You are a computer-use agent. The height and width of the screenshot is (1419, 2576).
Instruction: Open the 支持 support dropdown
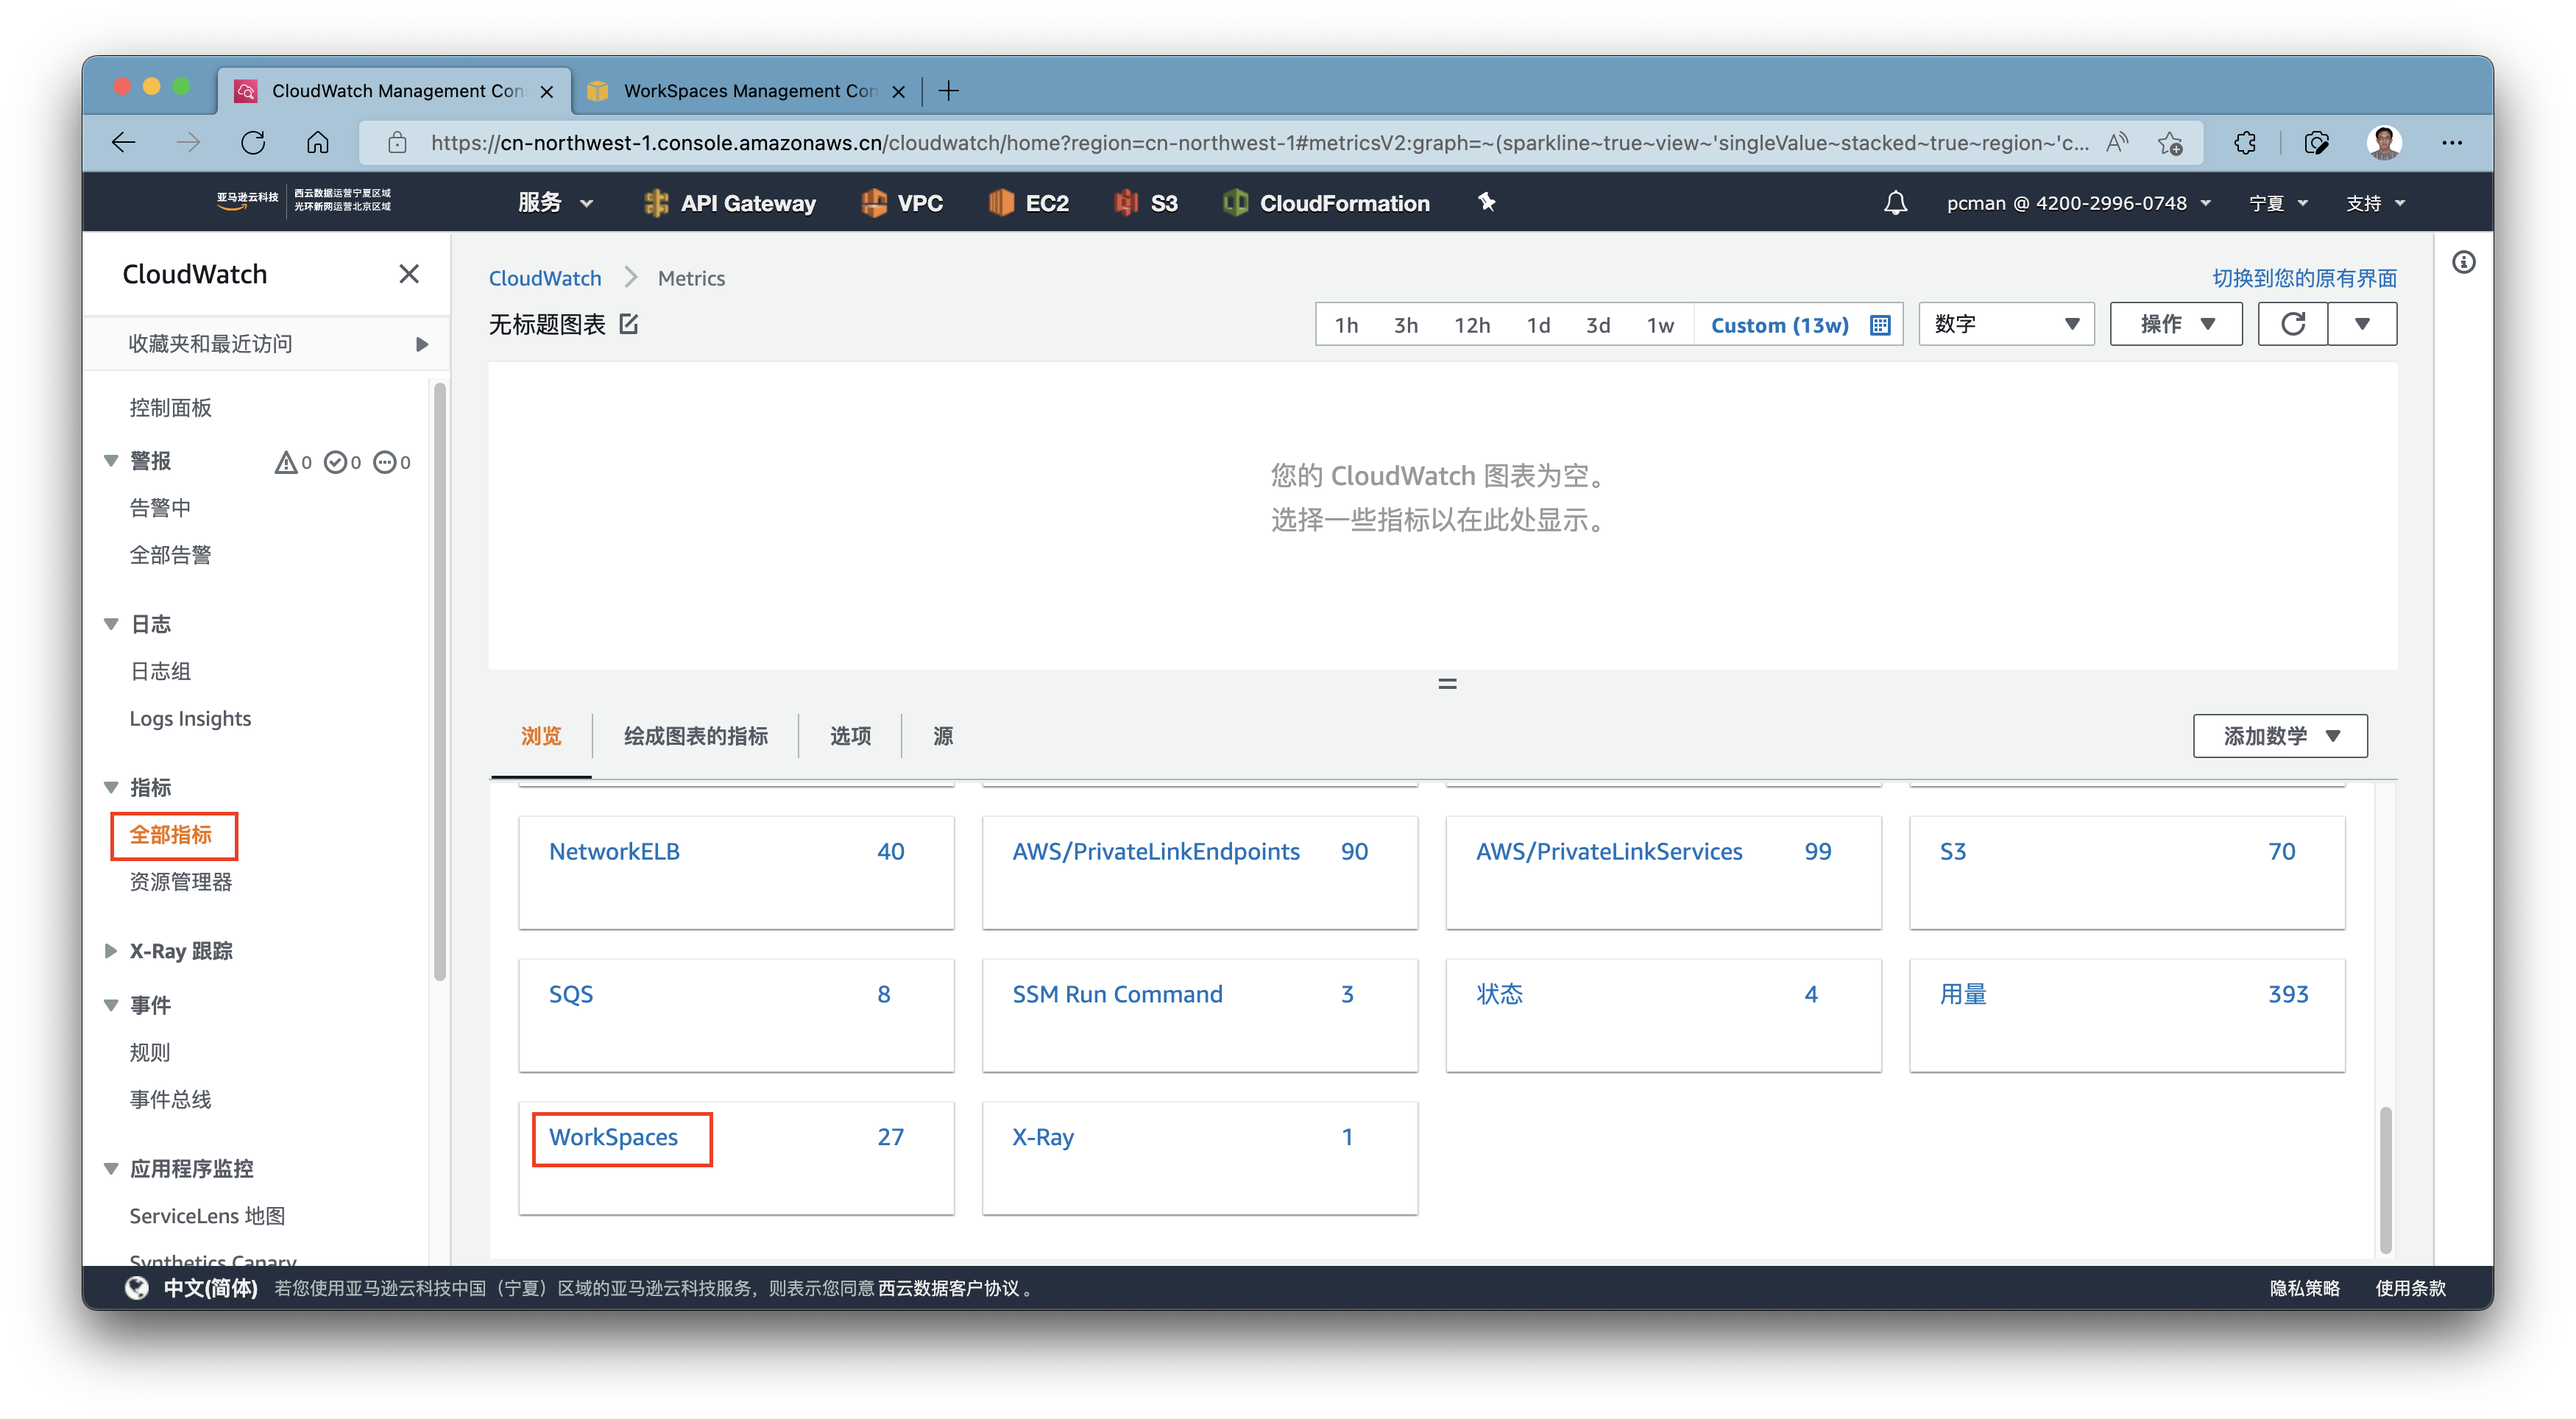[2375, 203]
